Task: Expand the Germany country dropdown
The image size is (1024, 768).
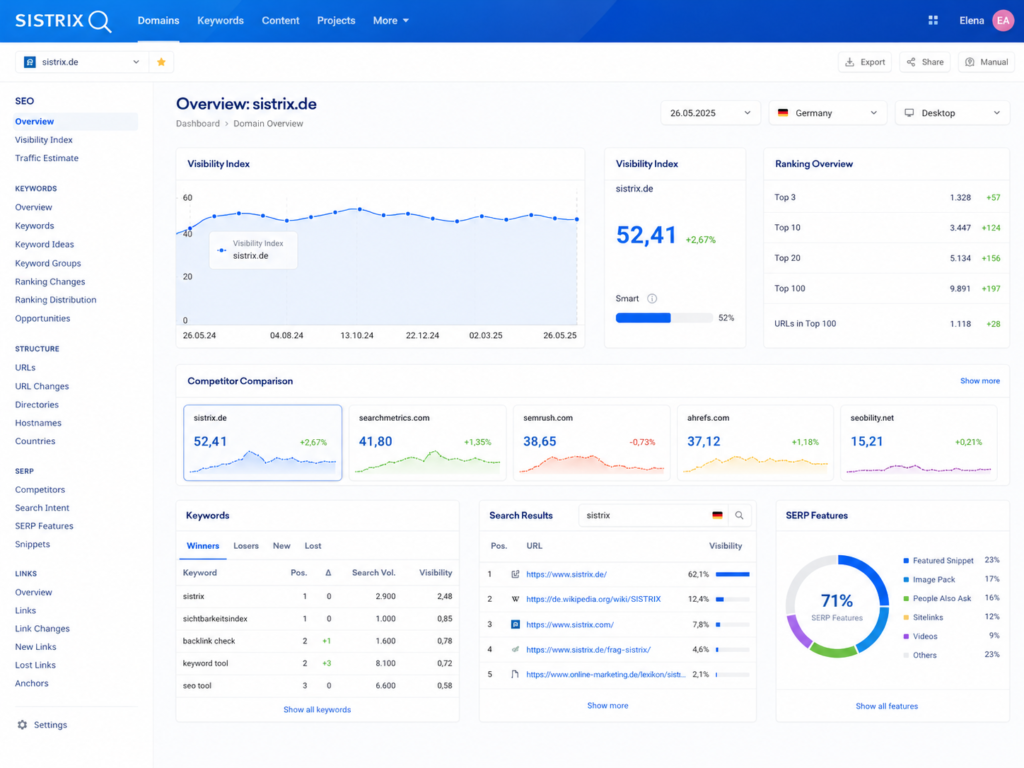Action: [x=827, y=113]
